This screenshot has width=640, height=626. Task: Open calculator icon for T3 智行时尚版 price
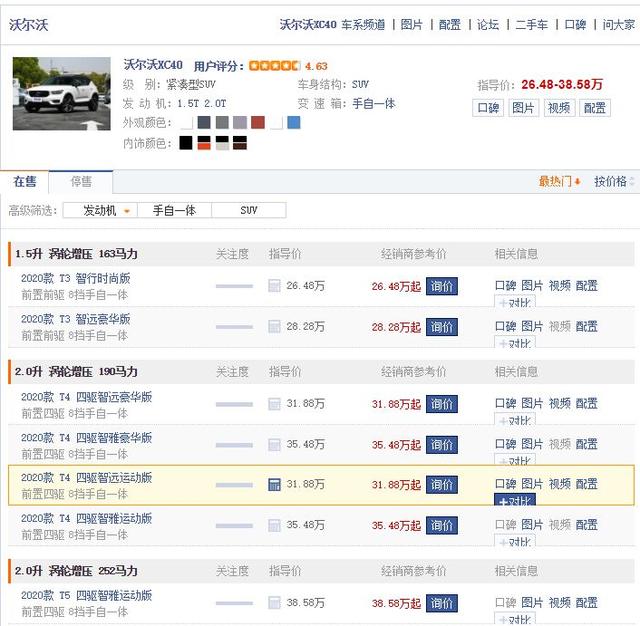[274, 286]
